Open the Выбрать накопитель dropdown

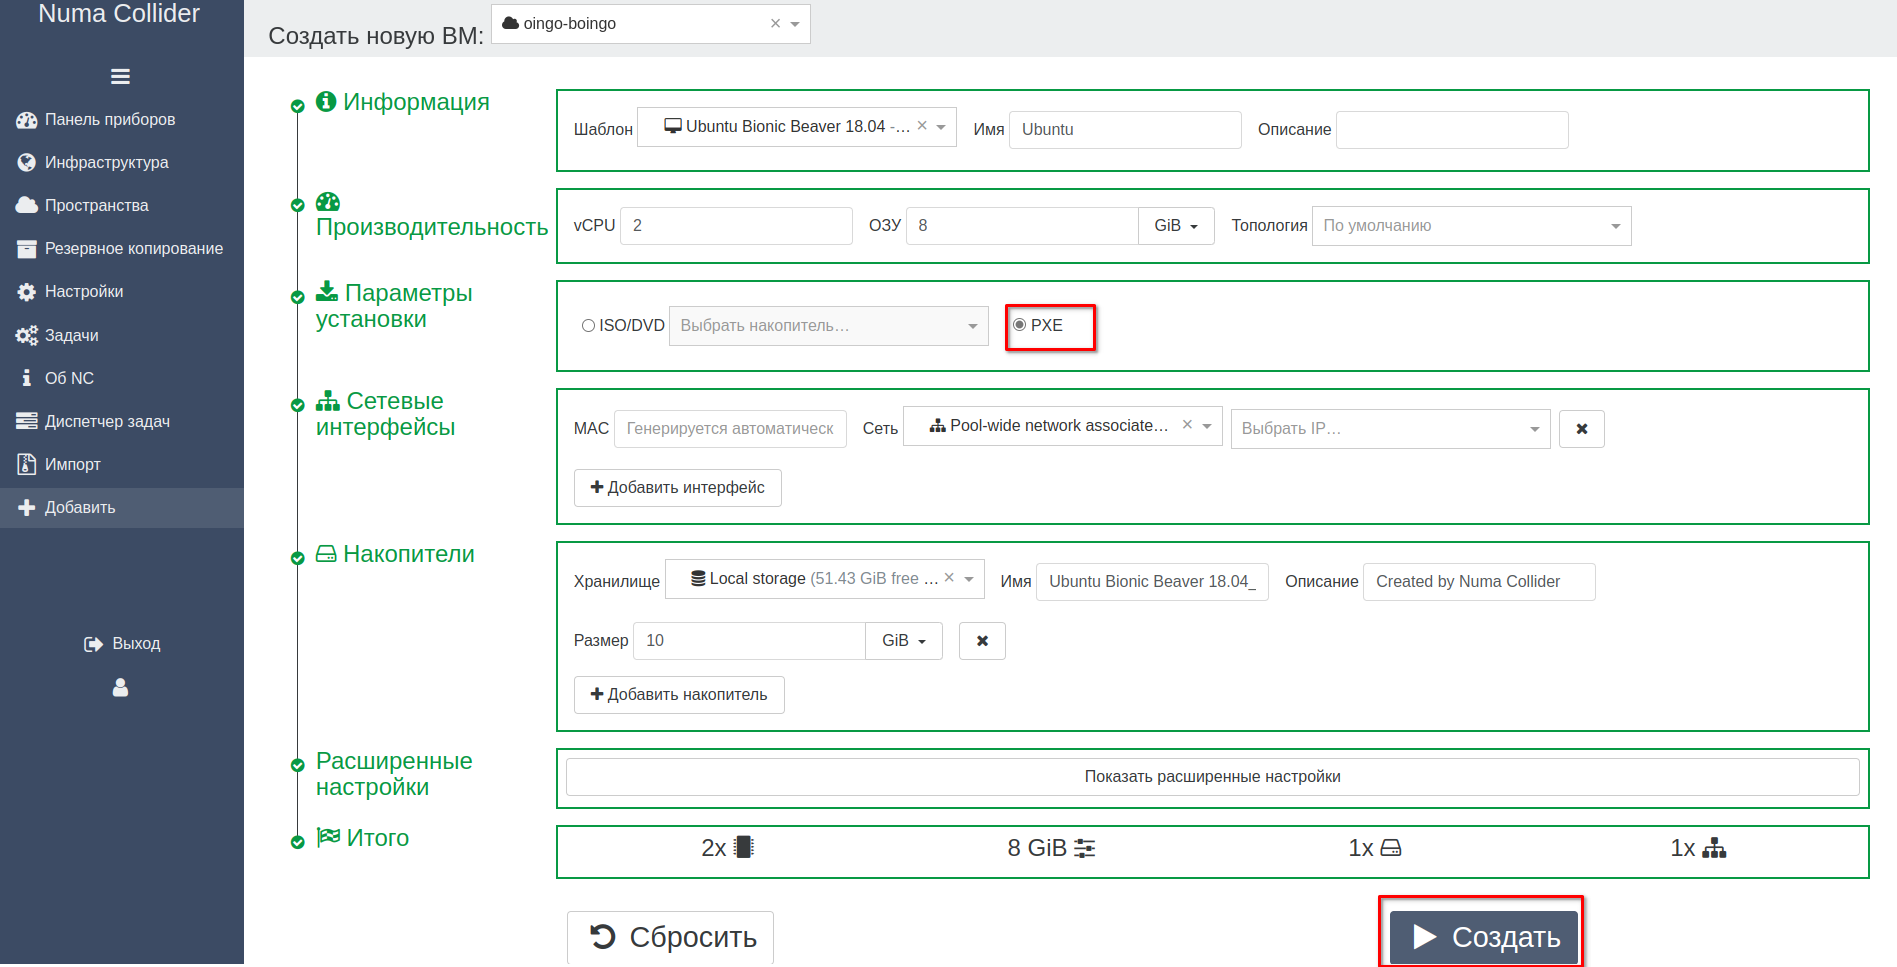[x=828, y=326]
